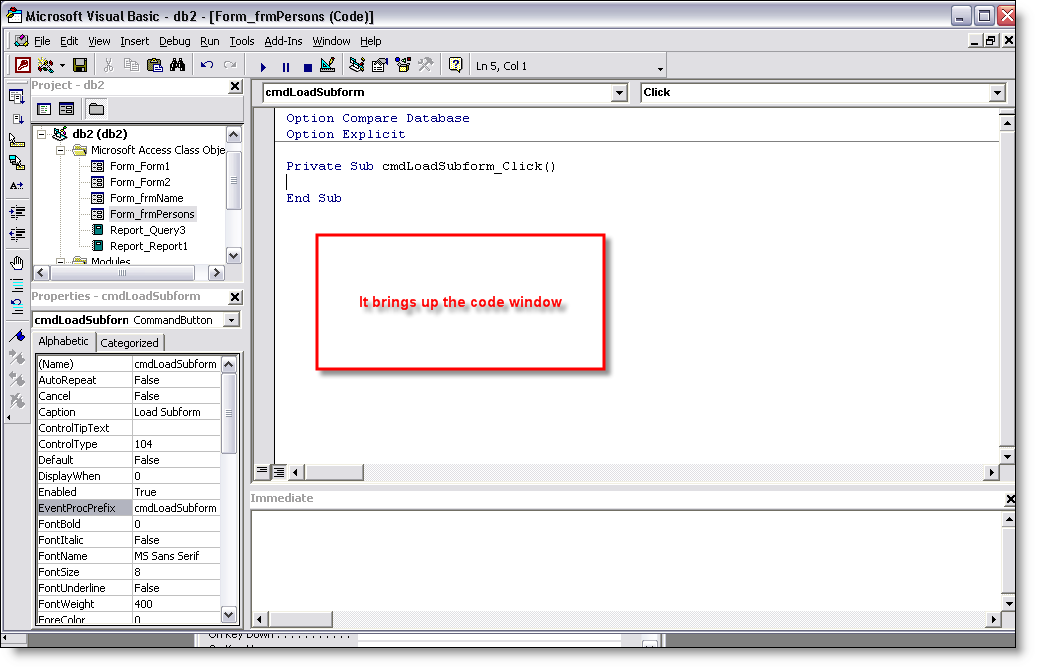
Task: Toggle Design Mode icon
Action: pos(327,65)
